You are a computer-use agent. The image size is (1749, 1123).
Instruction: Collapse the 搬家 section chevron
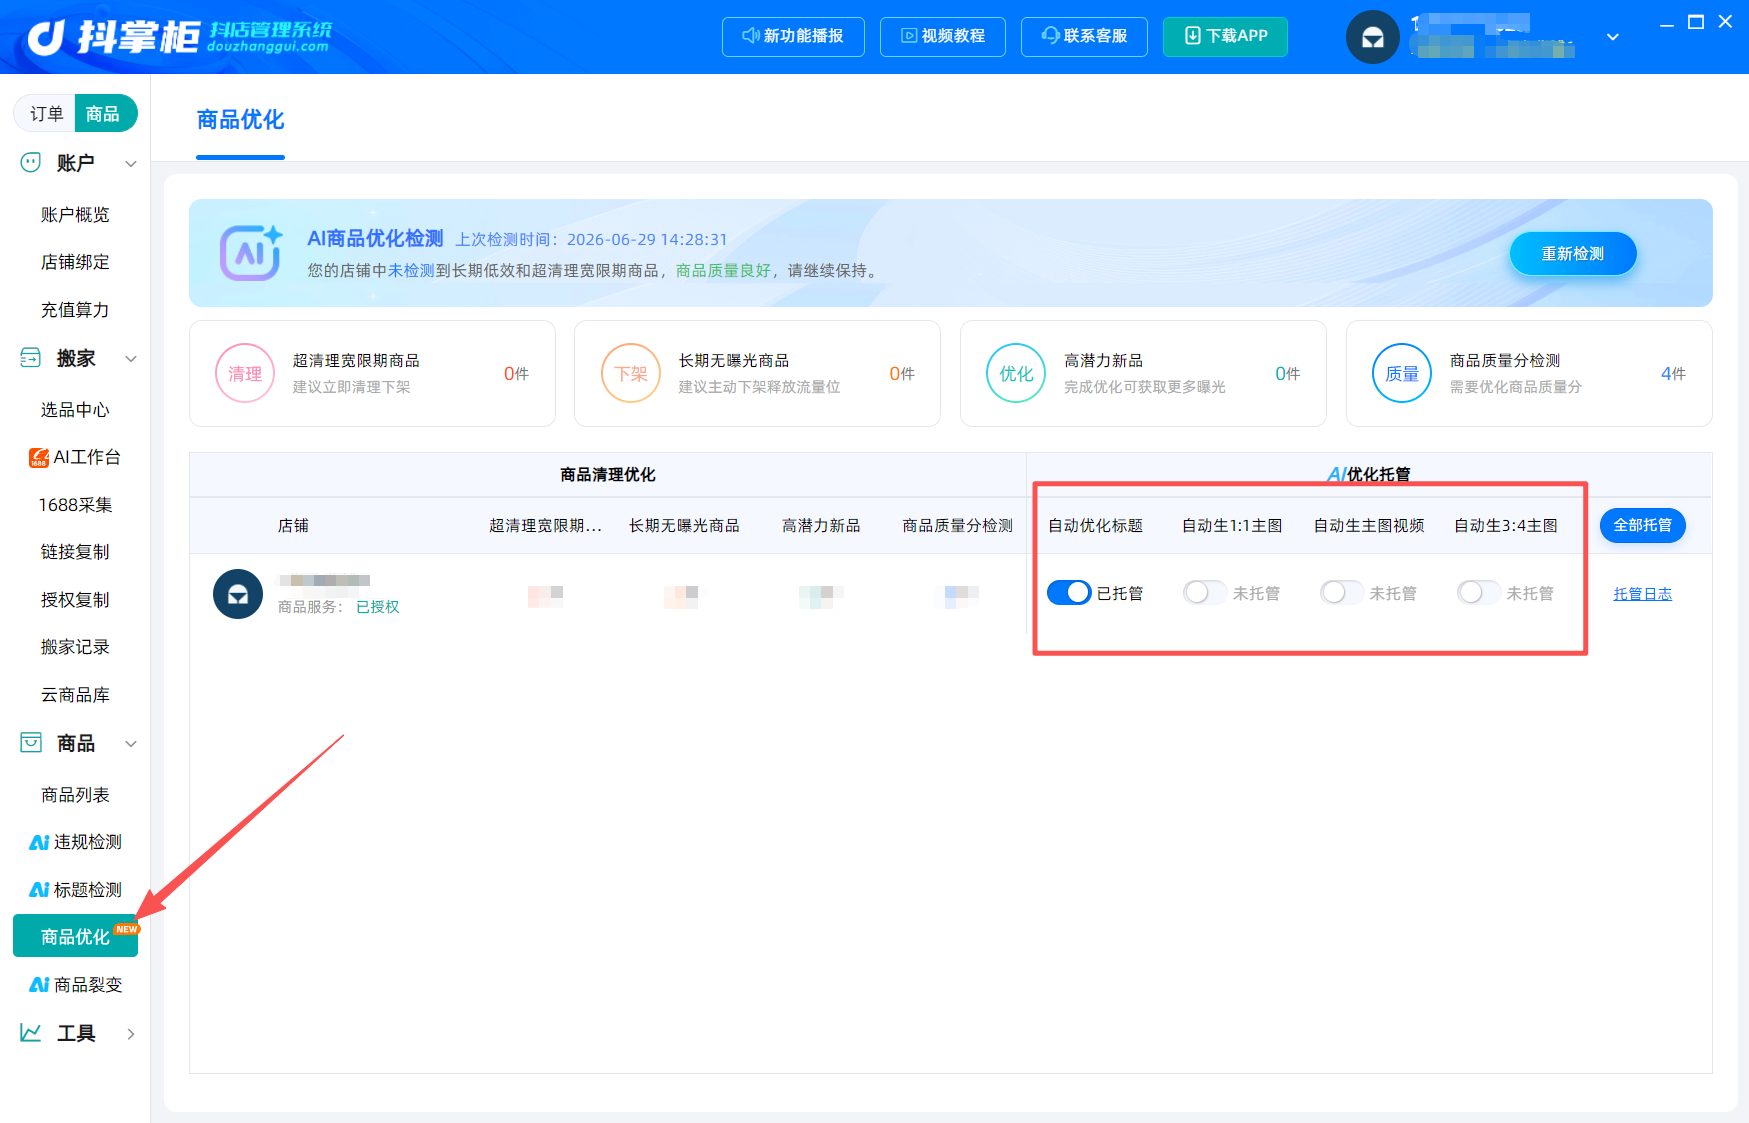(x=131, y=359)
